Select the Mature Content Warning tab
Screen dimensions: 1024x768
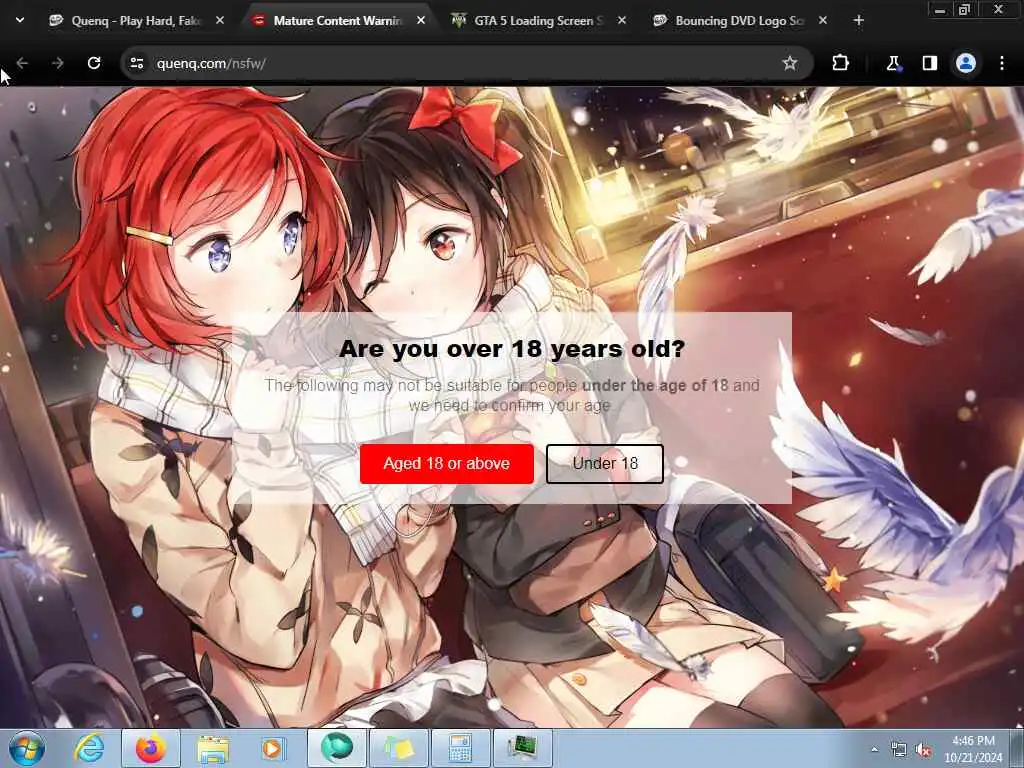[x=338, y=21]
